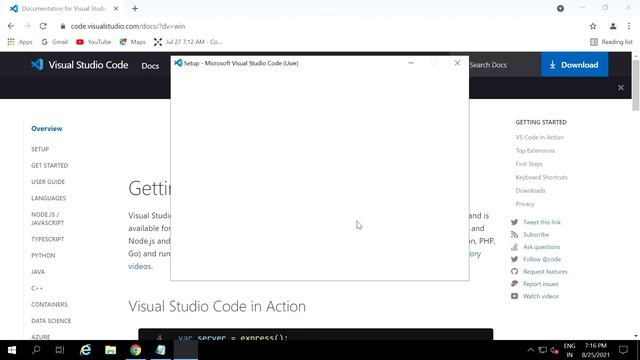
Task: Expand the NODE.JS / JAVASCRIPT section
Action: click(47, 219)
